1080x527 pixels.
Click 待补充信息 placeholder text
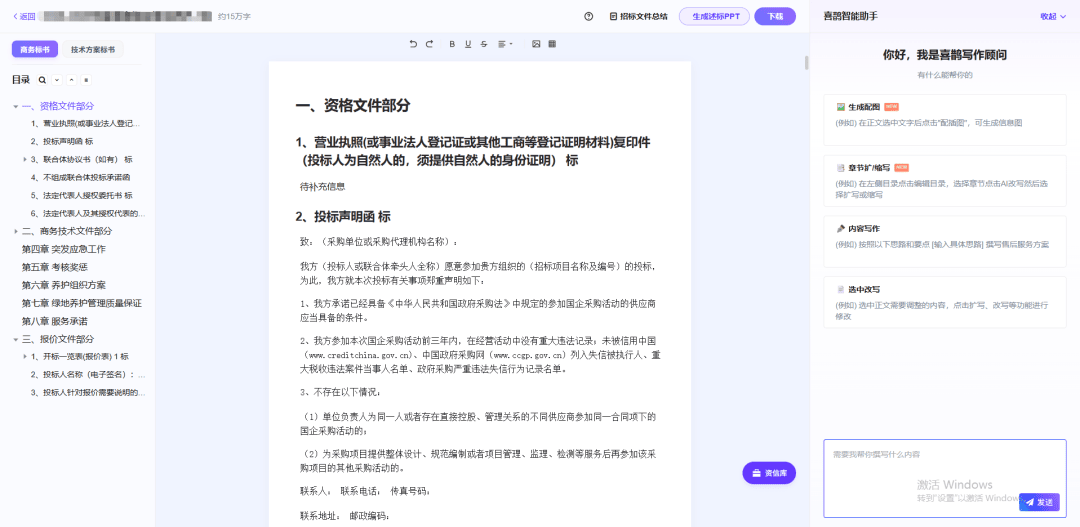click(322, 187)
